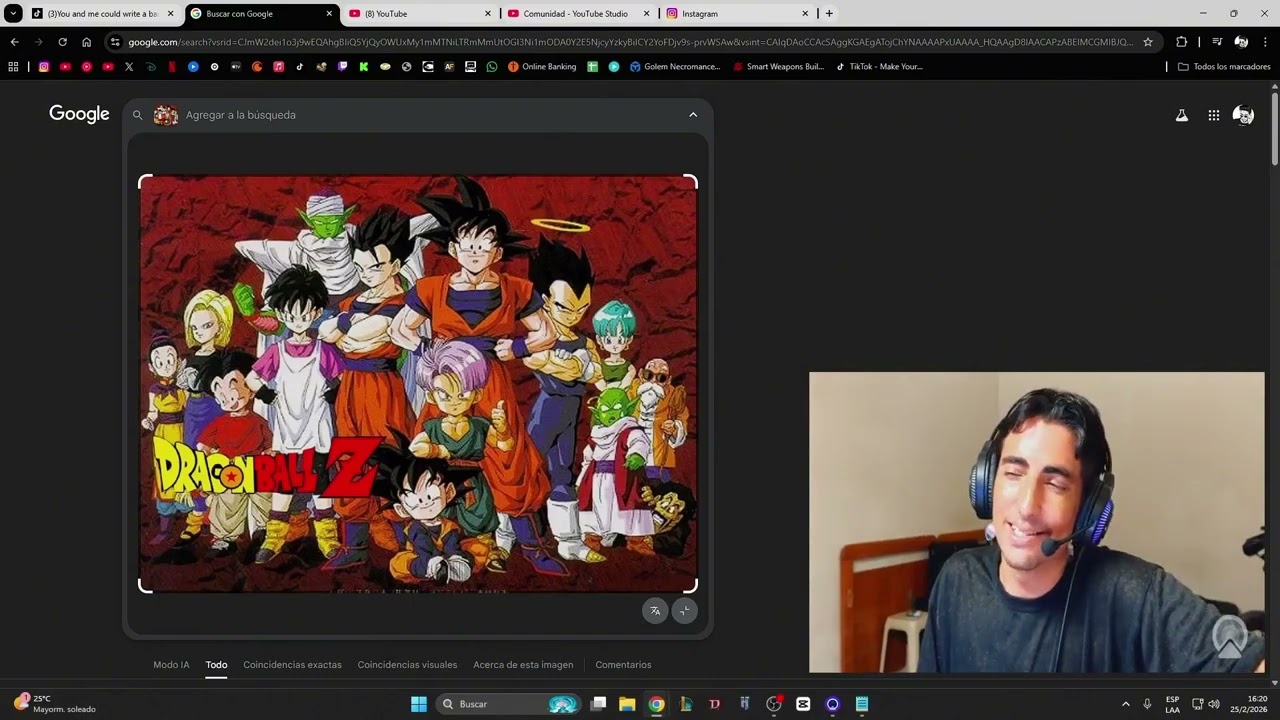This screenshot has height=720, width=1280.
Task: Collapse the image search panel chevron
Action: coord(693,115)
